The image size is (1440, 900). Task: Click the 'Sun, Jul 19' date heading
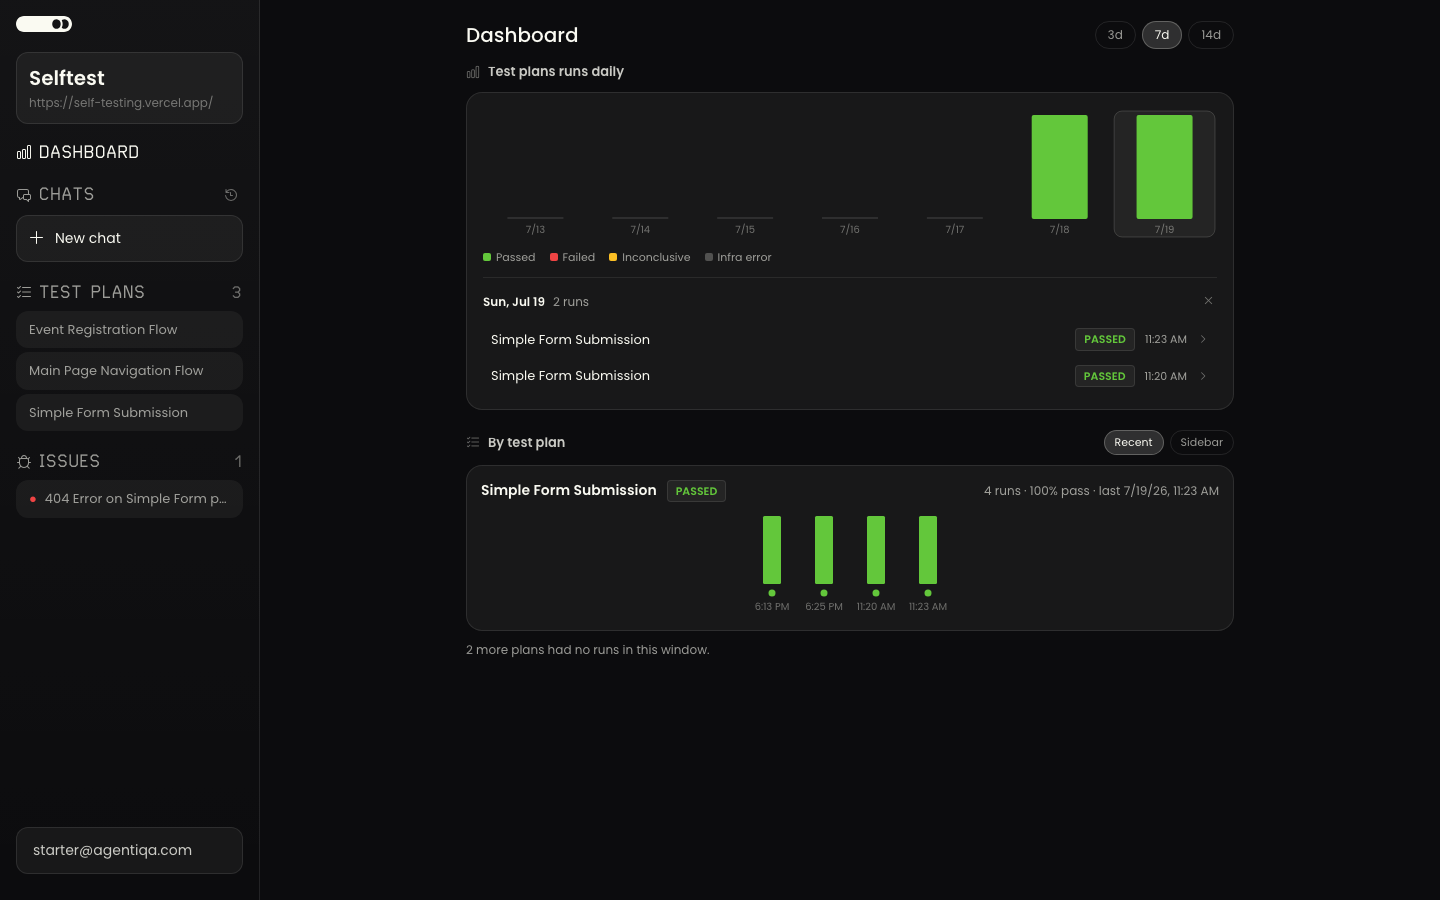point(514,302)
